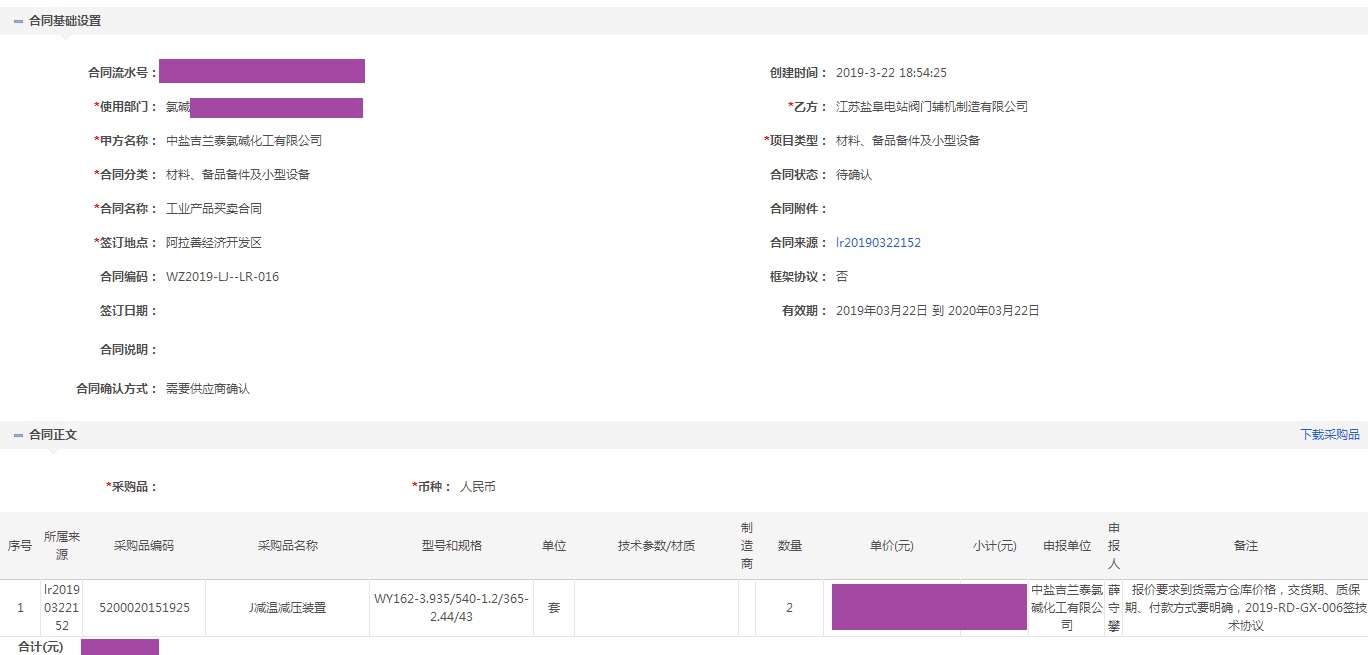Select the 乙方 supplier name 江苏盐阜电站阀门辅机制造有限公司
1368x655 pixels.
931,107
